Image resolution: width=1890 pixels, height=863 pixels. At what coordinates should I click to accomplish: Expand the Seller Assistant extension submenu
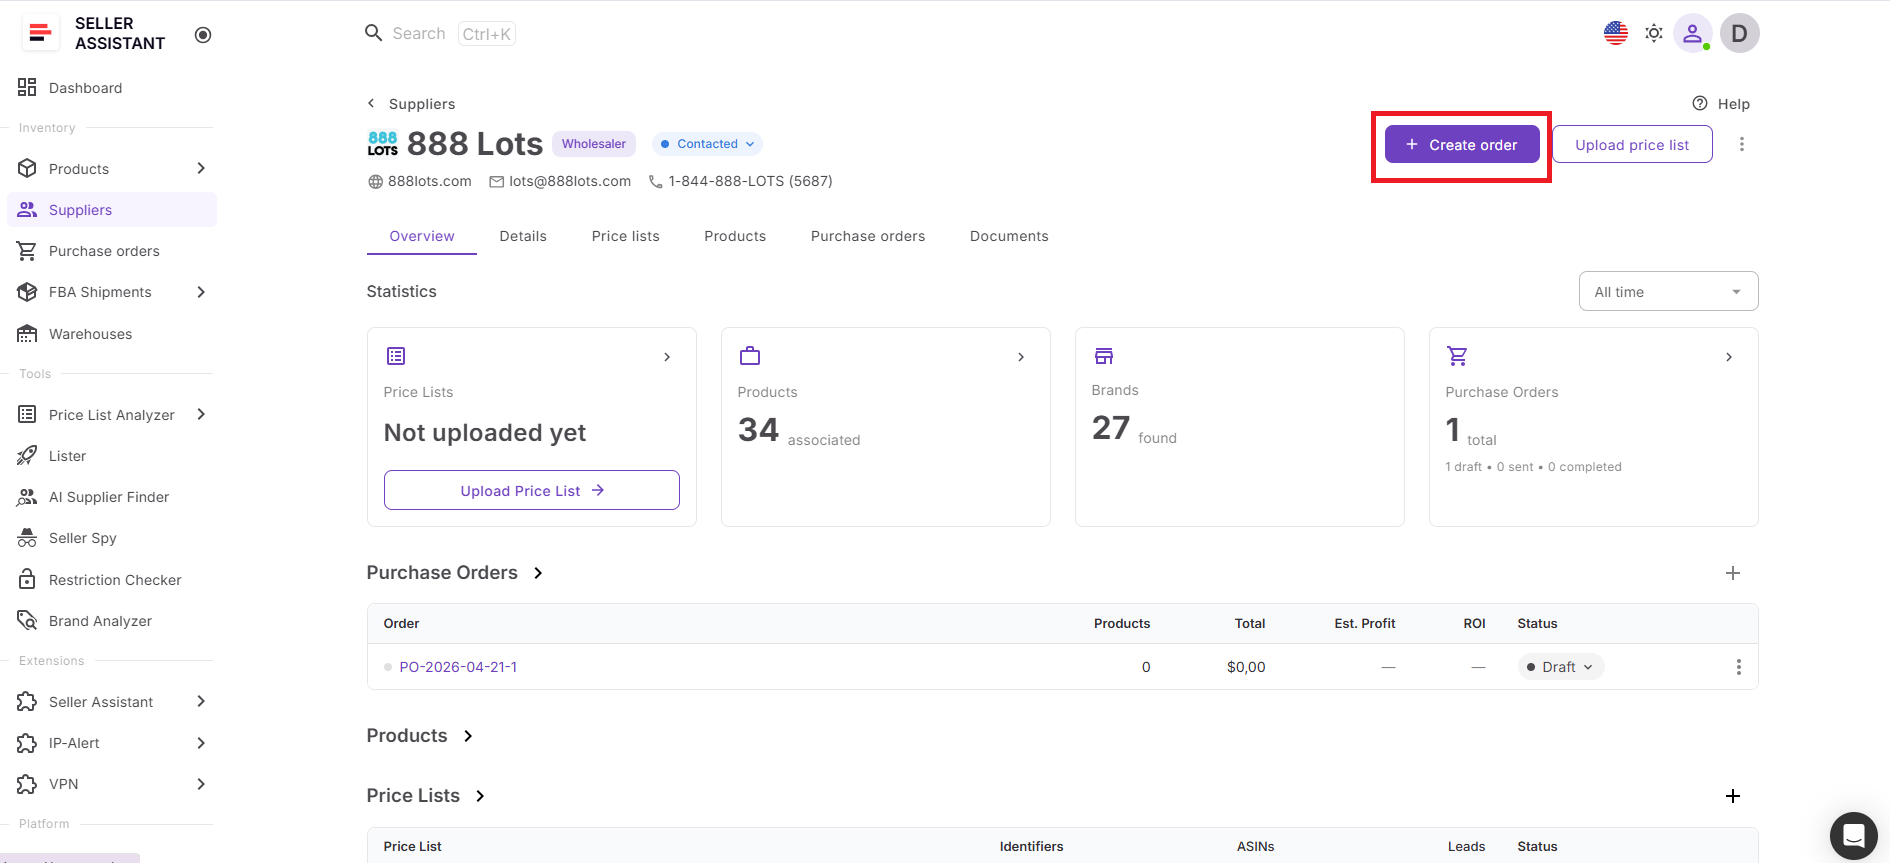tap(201, 701)
